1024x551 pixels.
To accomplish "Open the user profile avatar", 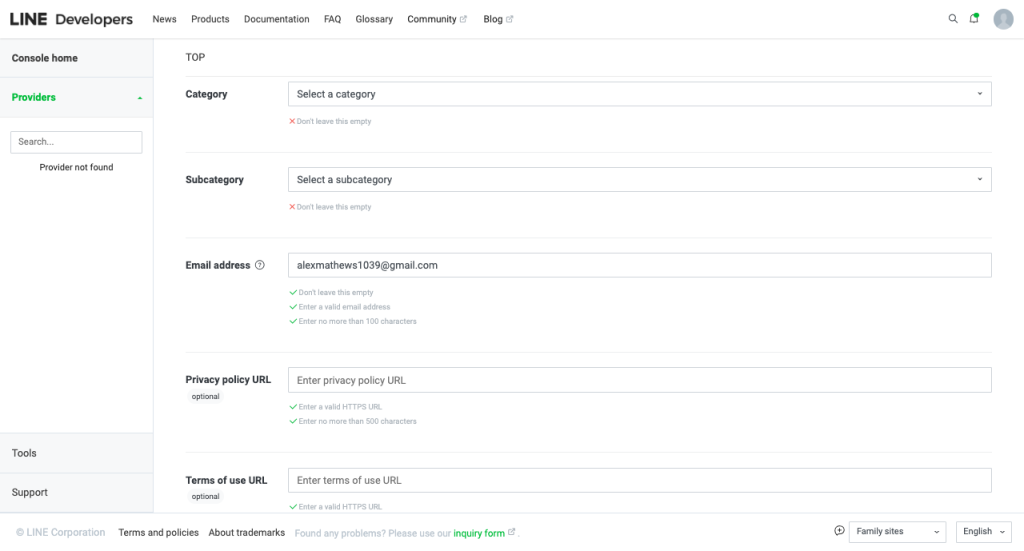I will [1003, 19].
